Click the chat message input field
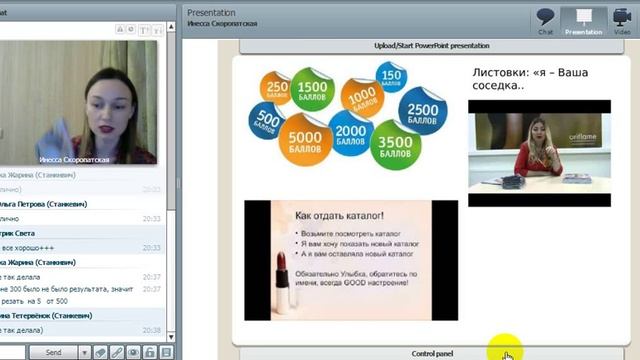 coord(12,352)
